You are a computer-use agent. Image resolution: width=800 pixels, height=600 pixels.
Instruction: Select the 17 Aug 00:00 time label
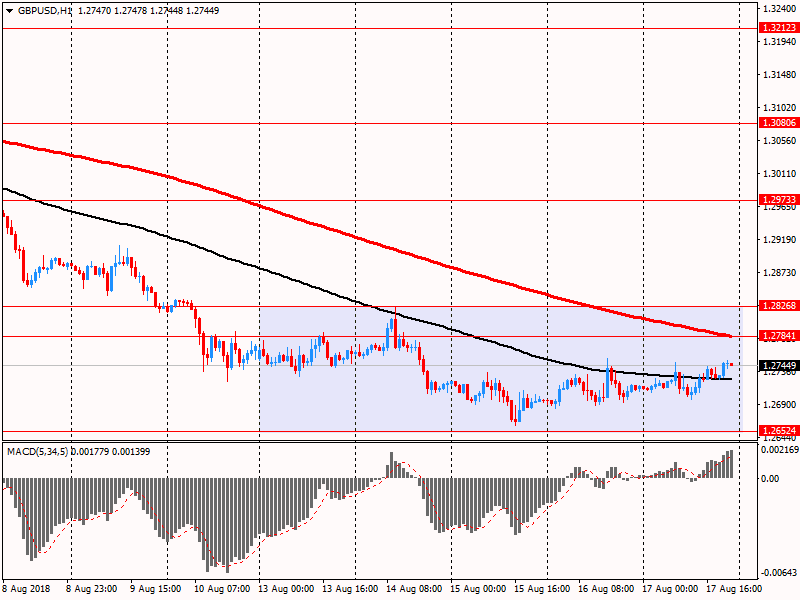pos(670,589)
